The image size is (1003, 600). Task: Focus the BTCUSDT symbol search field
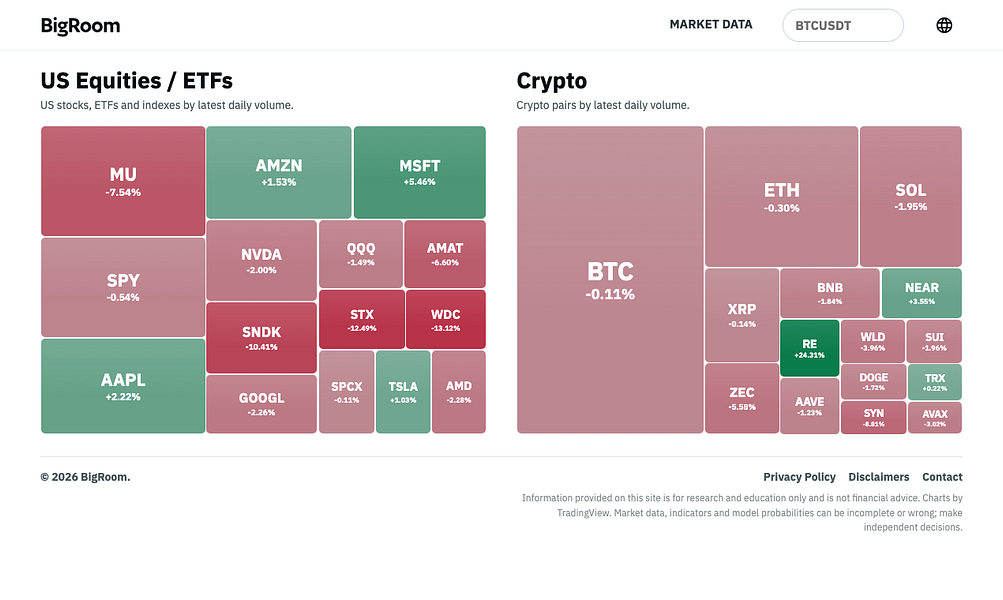(x=843, y=26)
